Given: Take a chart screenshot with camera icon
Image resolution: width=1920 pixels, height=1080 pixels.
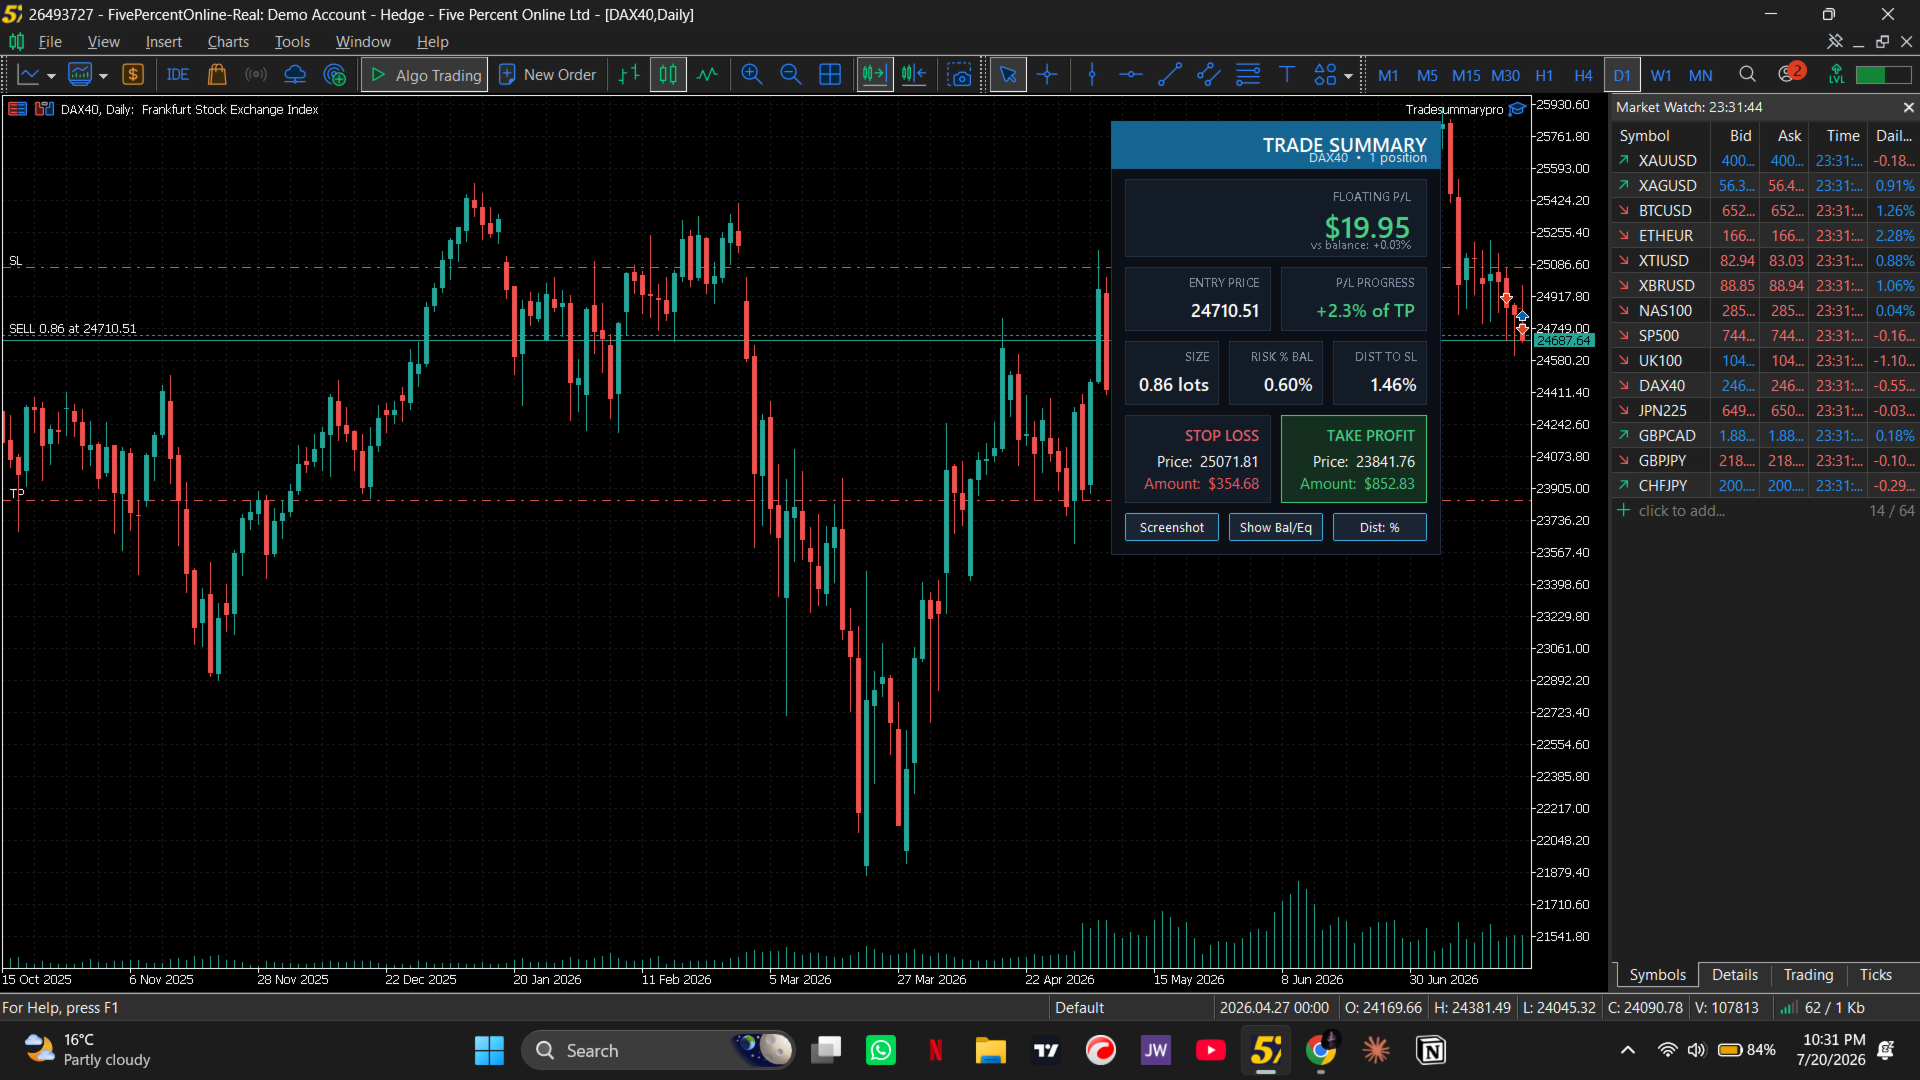Looking at the screenshot, I should tap(960, 75).
